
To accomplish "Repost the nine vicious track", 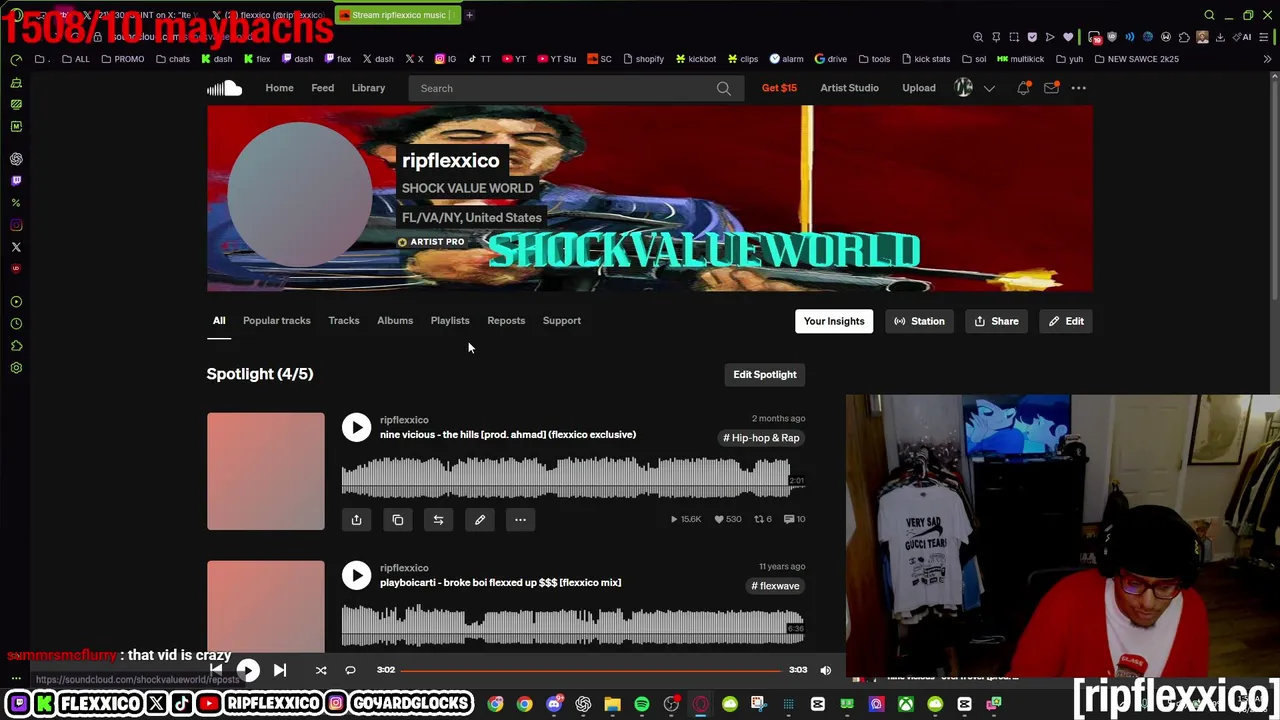I will 438,520.
